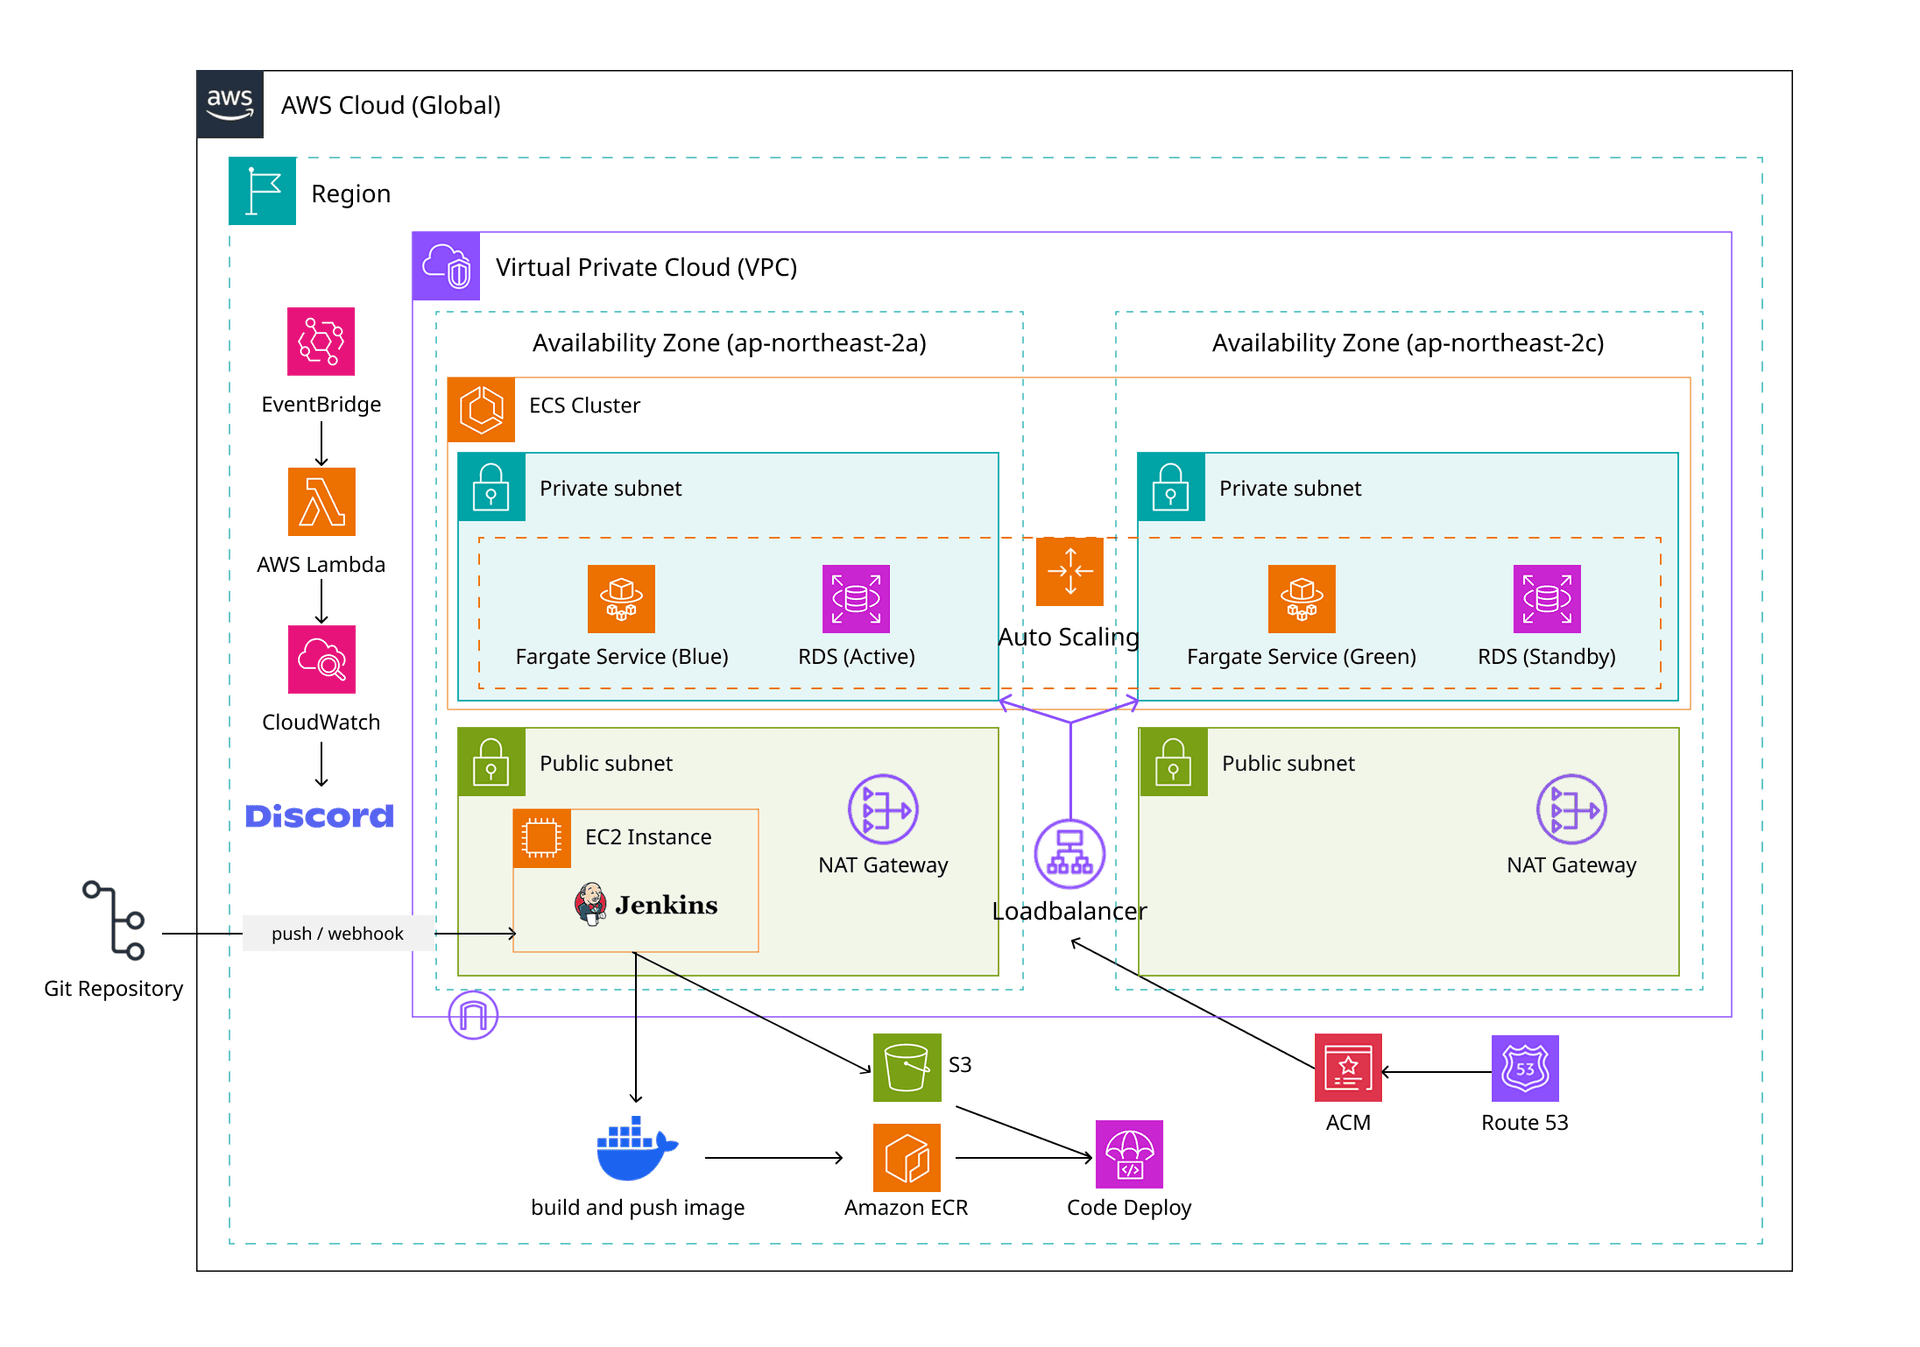The height and width of the screenshot is (1347, 1920).
Task: Click the RDS (Standby) icon
Action: pyautogui.click(x=1547, y=599)
